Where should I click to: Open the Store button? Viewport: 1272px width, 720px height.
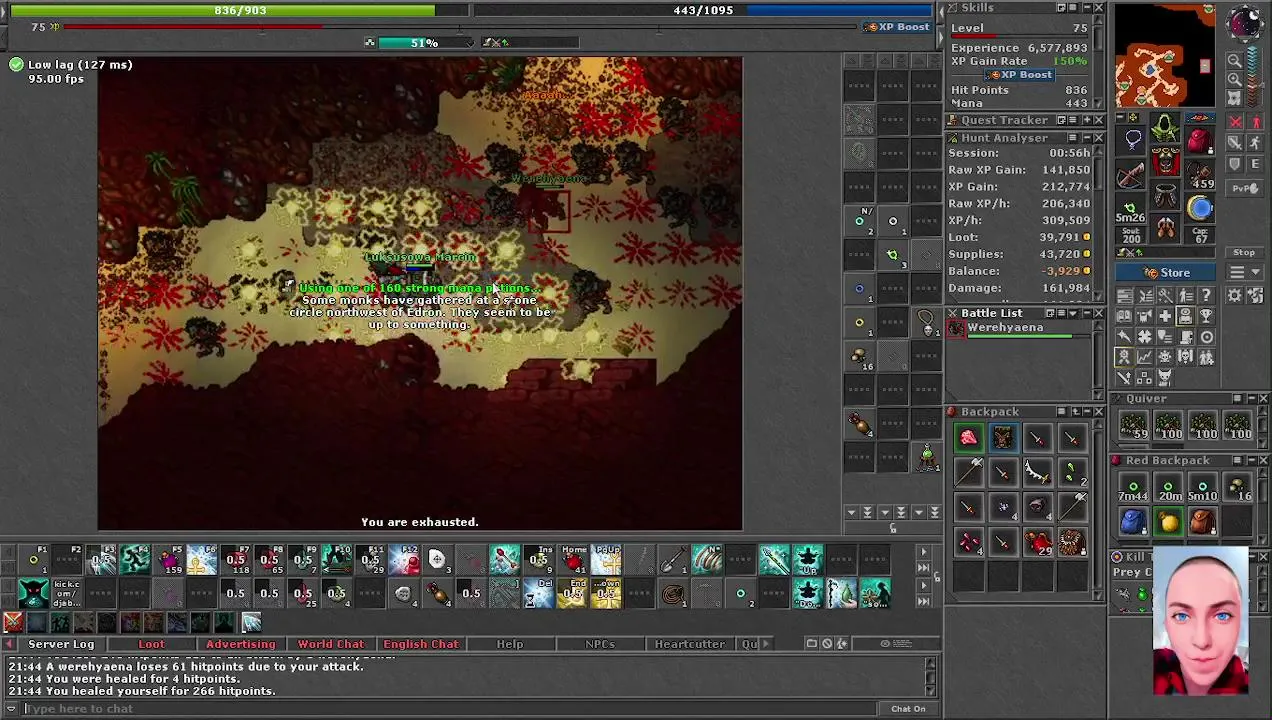(x=1165, y=272)
